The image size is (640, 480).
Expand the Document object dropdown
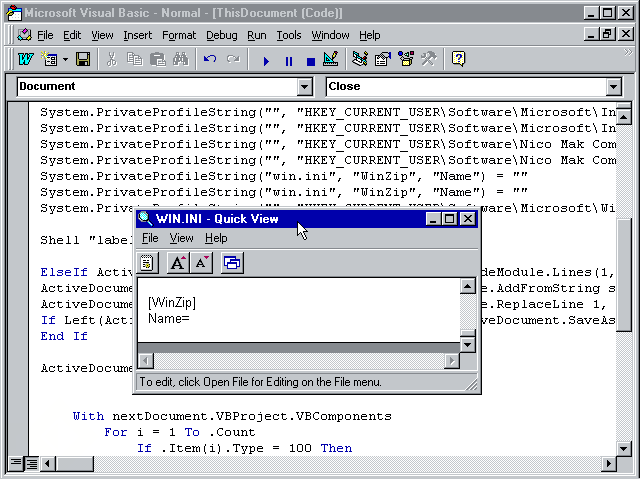pyautogui.click(x=304, y=87)
